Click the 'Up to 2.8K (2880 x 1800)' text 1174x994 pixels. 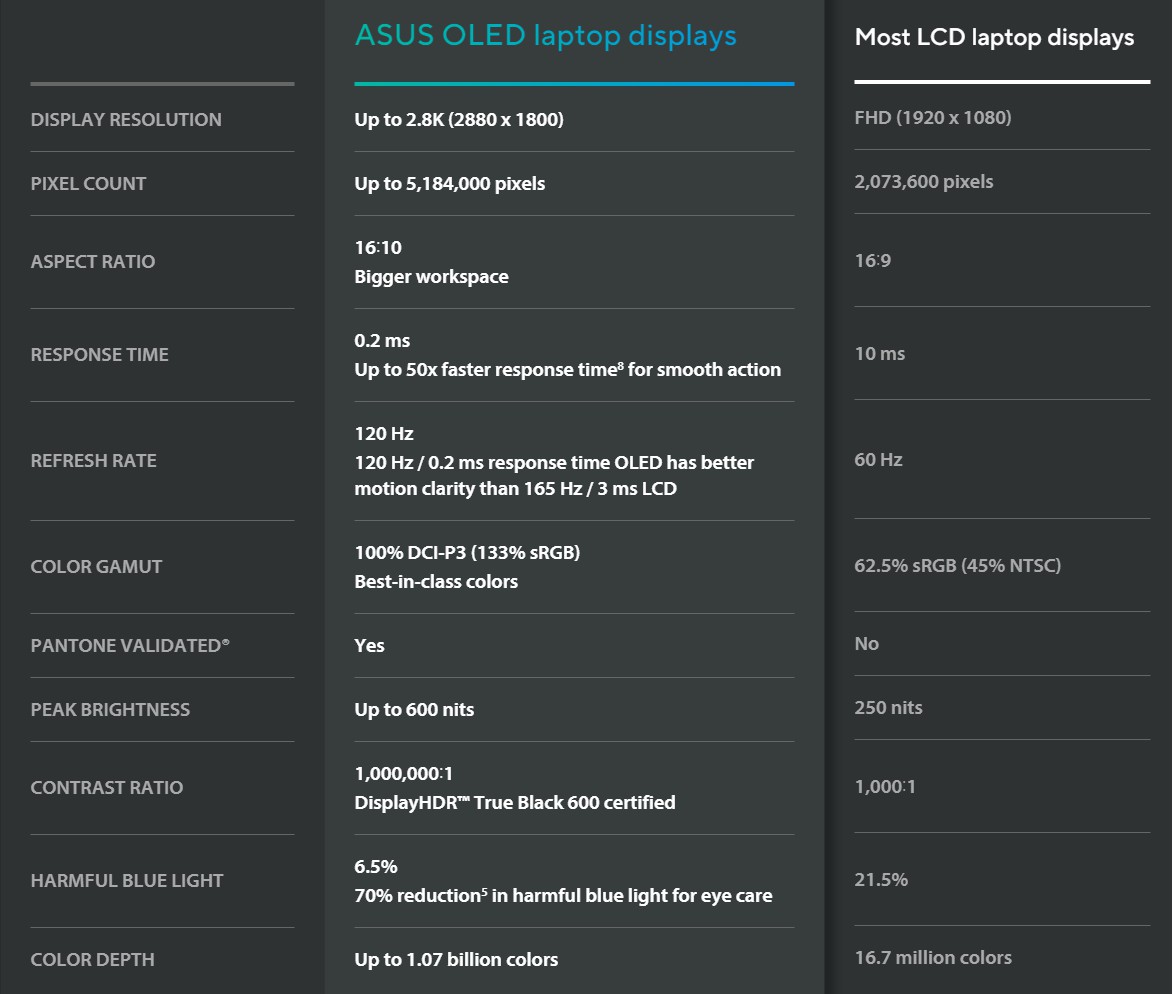click(459, 120)
